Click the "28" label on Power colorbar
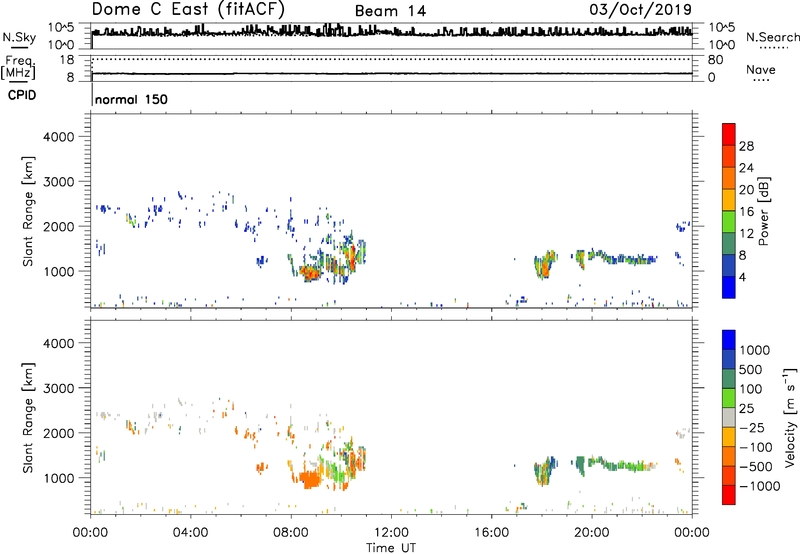The image size is (800, 554). point(746,146)
